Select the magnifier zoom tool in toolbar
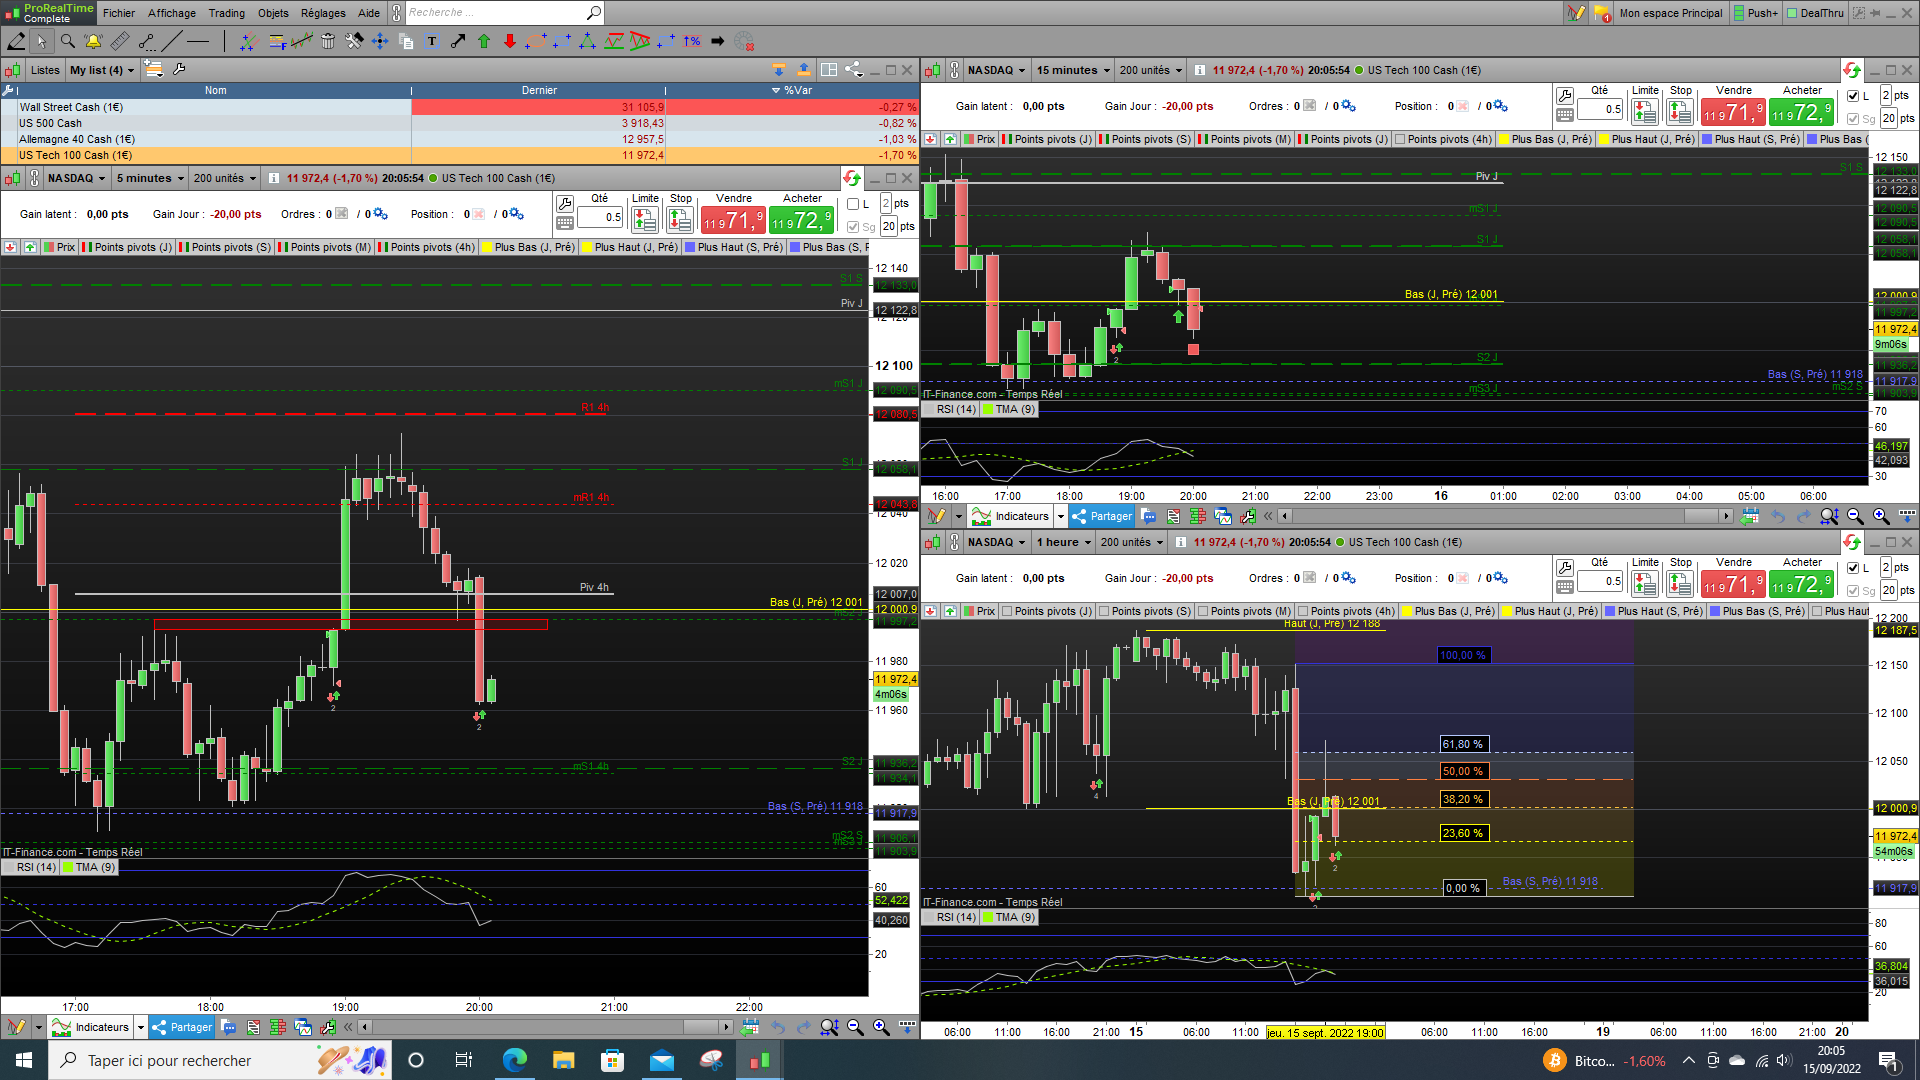This screenshot has height=1080, width=1920. pos(67,41)
